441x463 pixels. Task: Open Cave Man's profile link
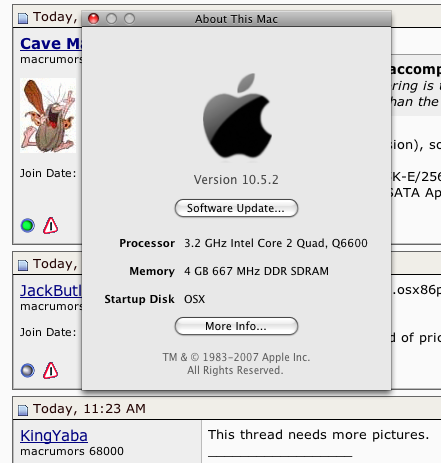[51, 44]
